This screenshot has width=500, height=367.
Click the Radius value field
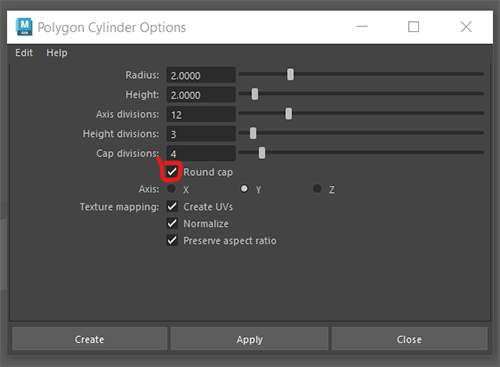point(201,75)
